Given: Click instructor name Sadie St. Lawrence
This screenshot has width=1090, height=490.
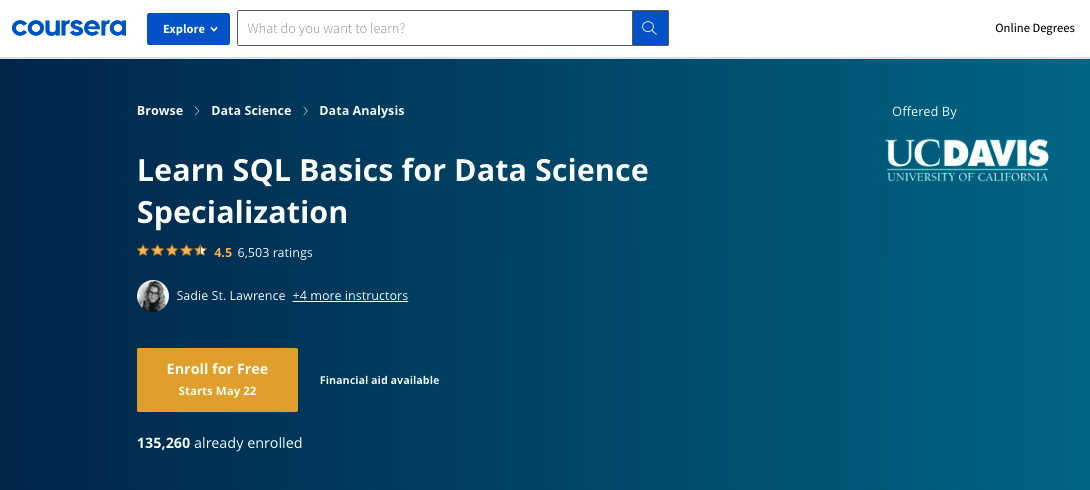Looking at the screenshot, I should [231, 295].
